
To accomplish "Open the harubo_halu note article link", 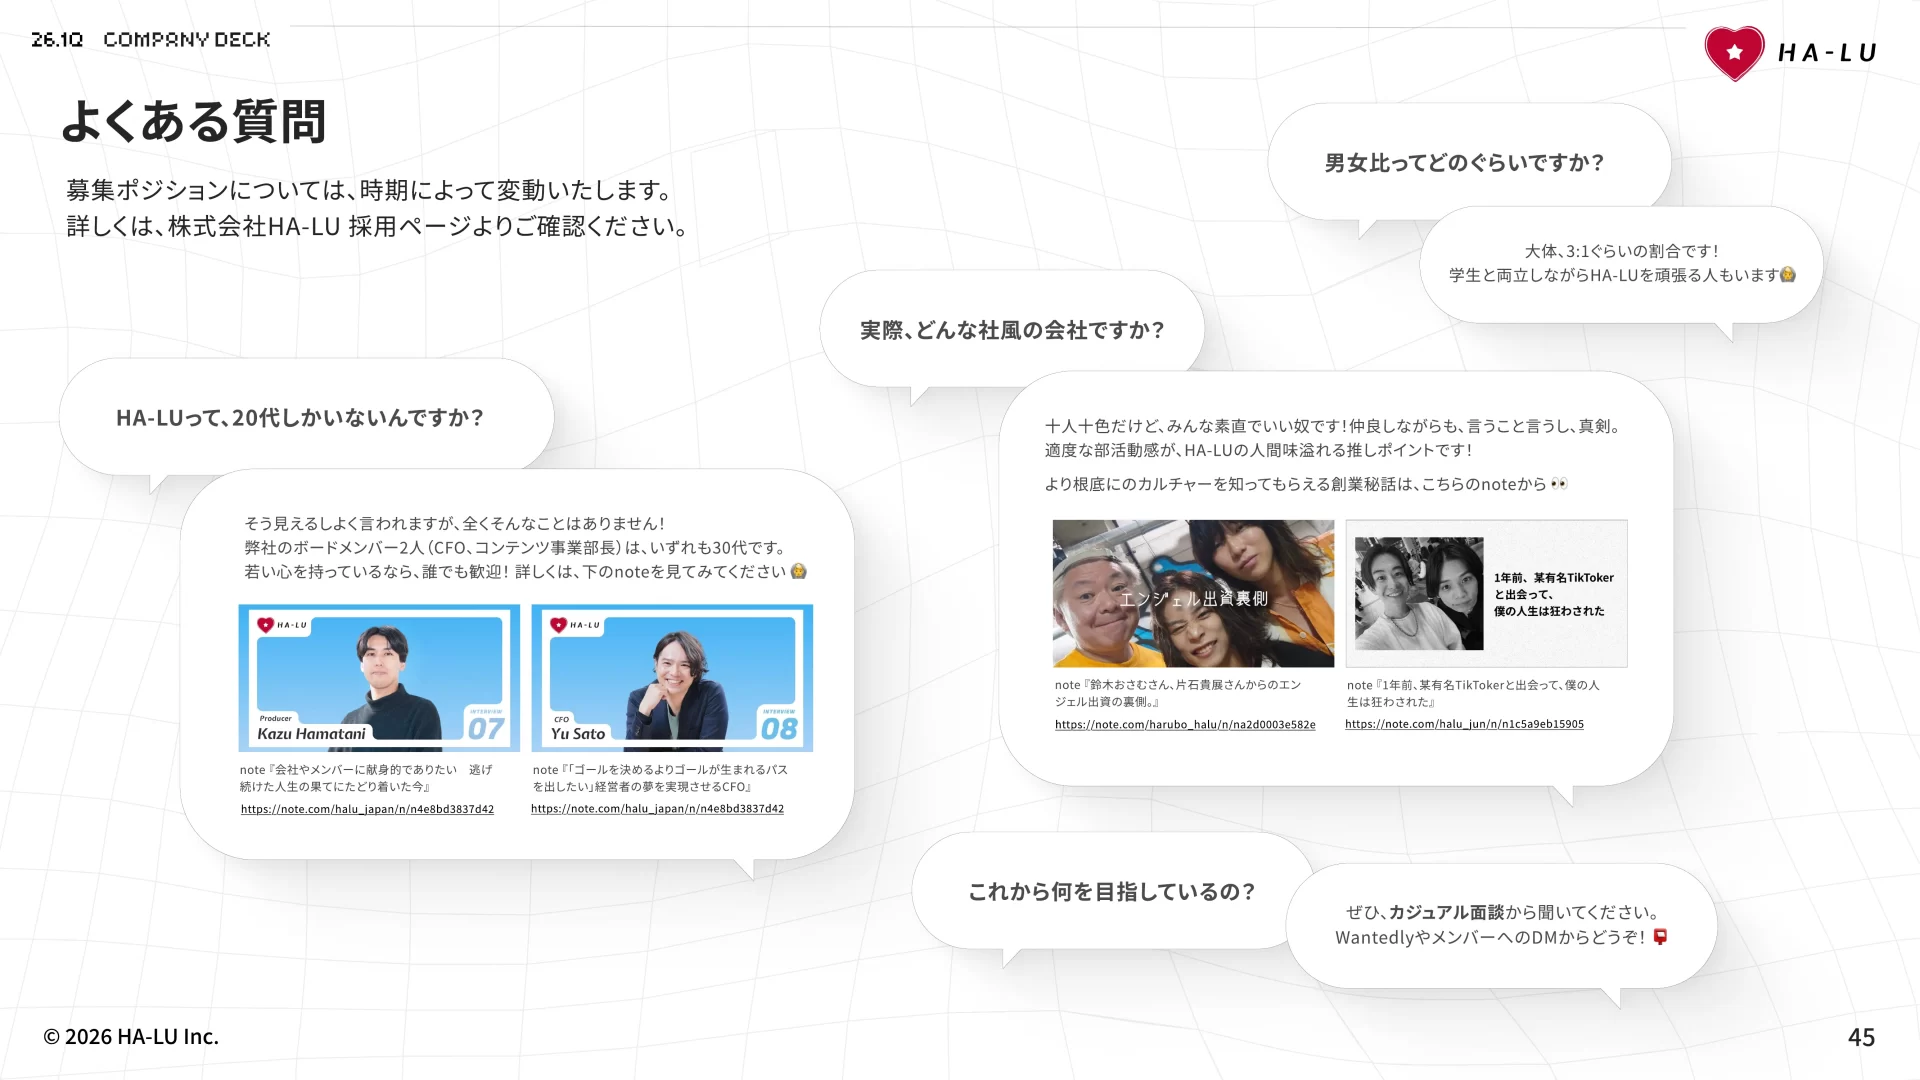I will click(1186, 724).
